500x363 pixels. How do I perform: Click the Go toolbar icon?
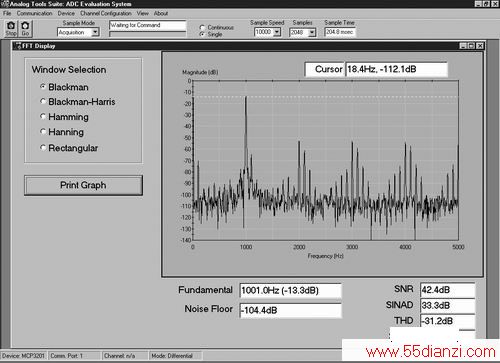(25, 29)
